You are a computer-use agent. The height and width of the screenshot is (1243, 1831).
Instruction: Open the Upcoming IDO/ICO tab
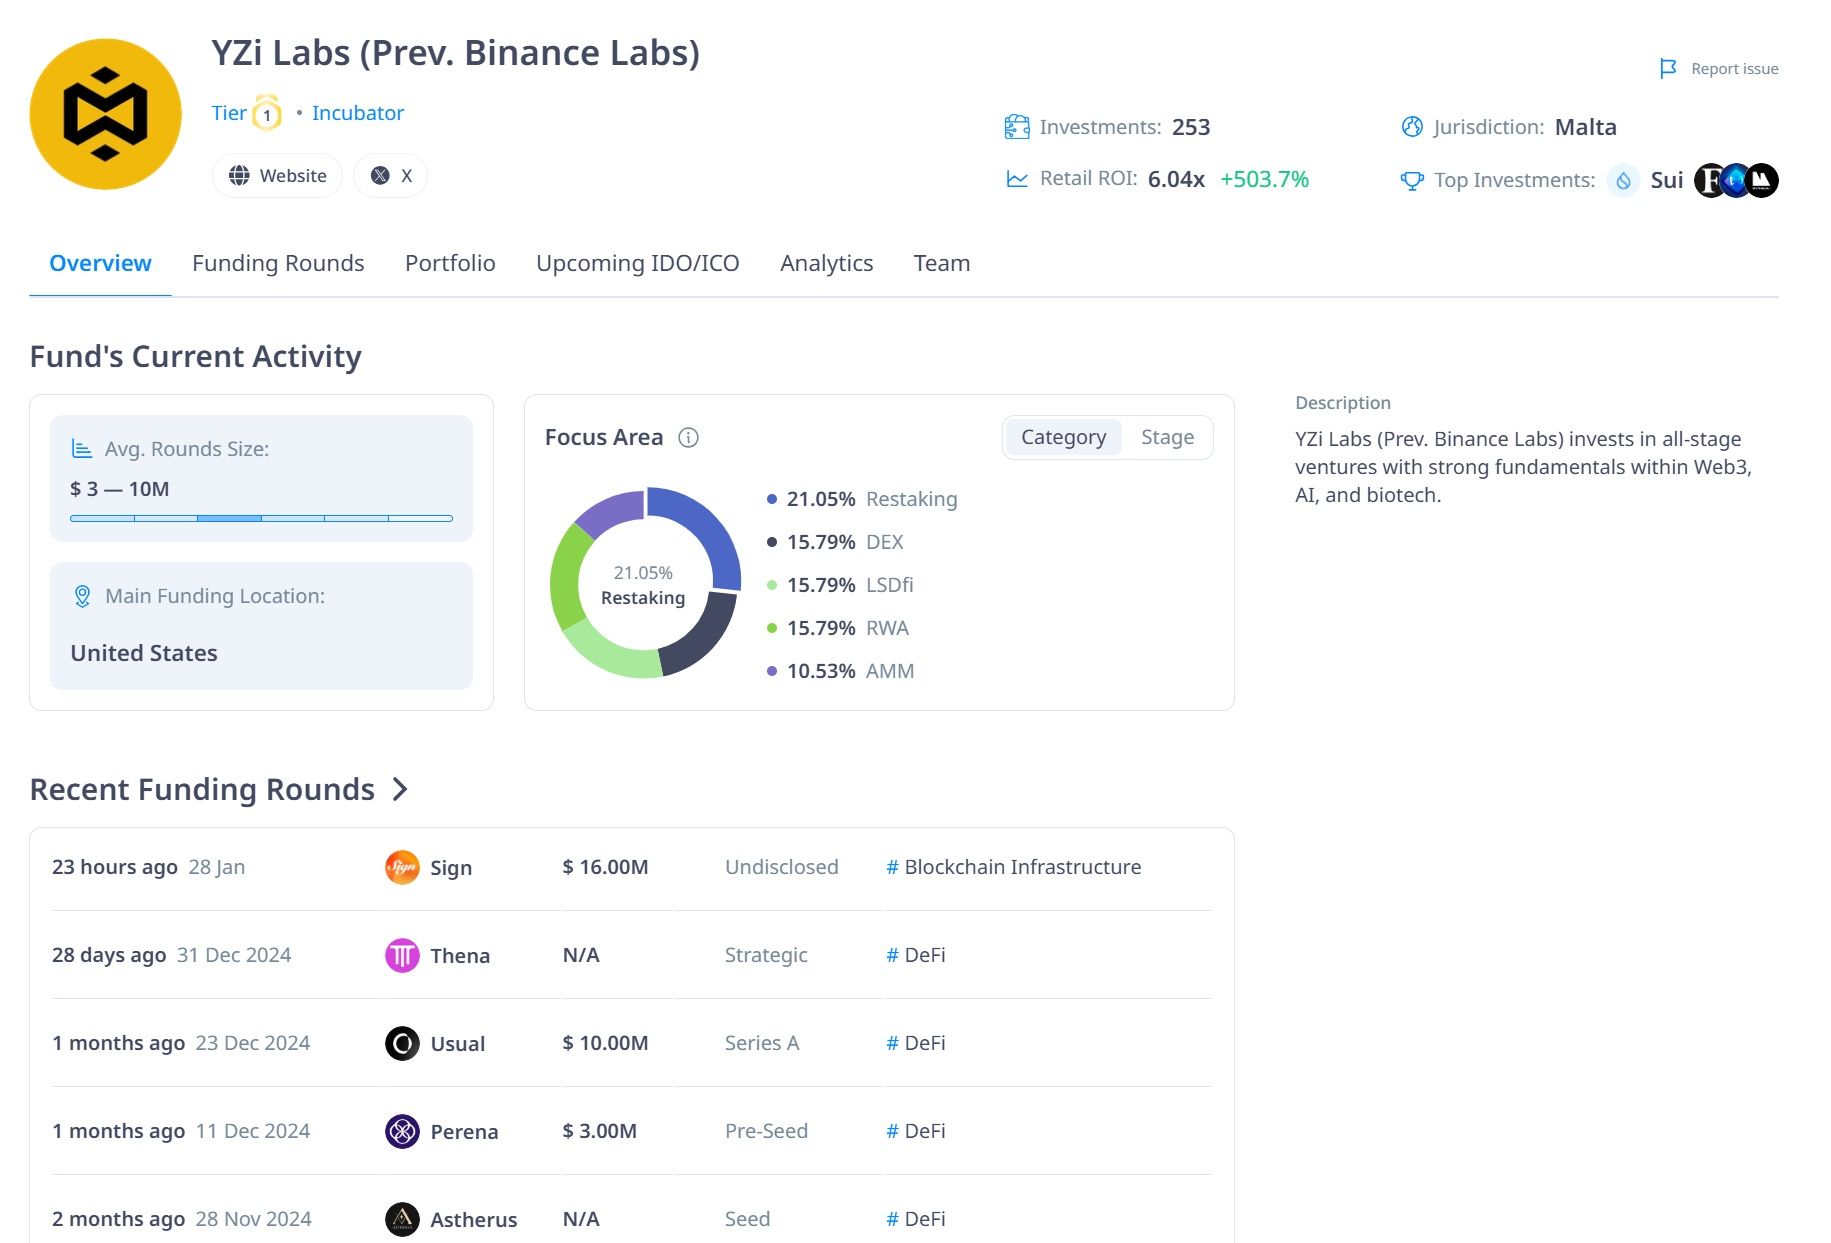(x=638, y=263)
